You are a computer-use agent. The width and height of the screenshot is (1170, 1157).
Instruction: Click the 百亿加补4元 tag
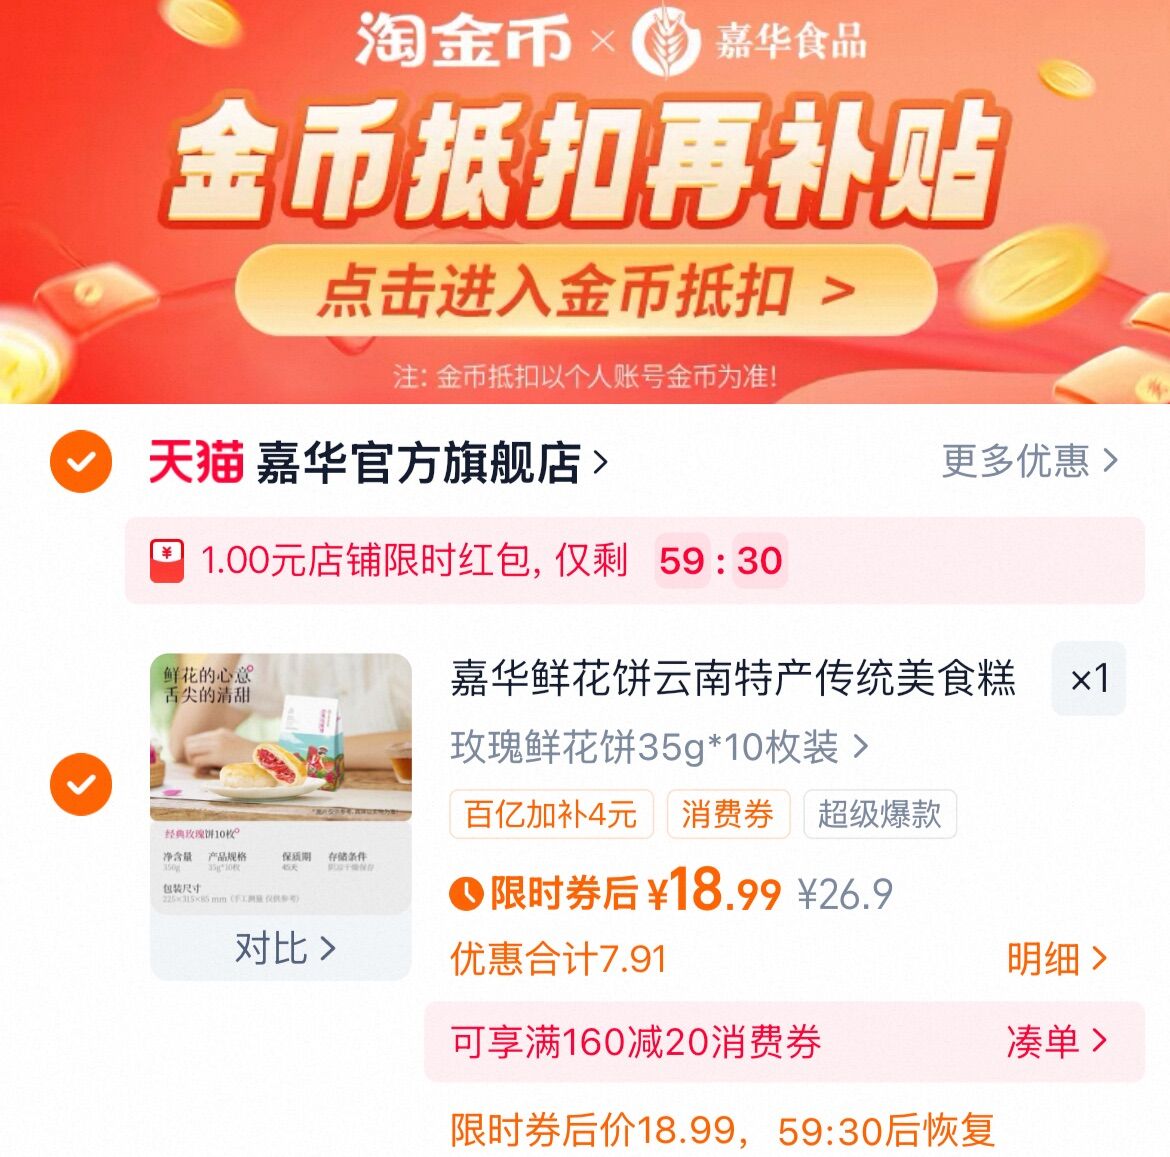point(551,814)
